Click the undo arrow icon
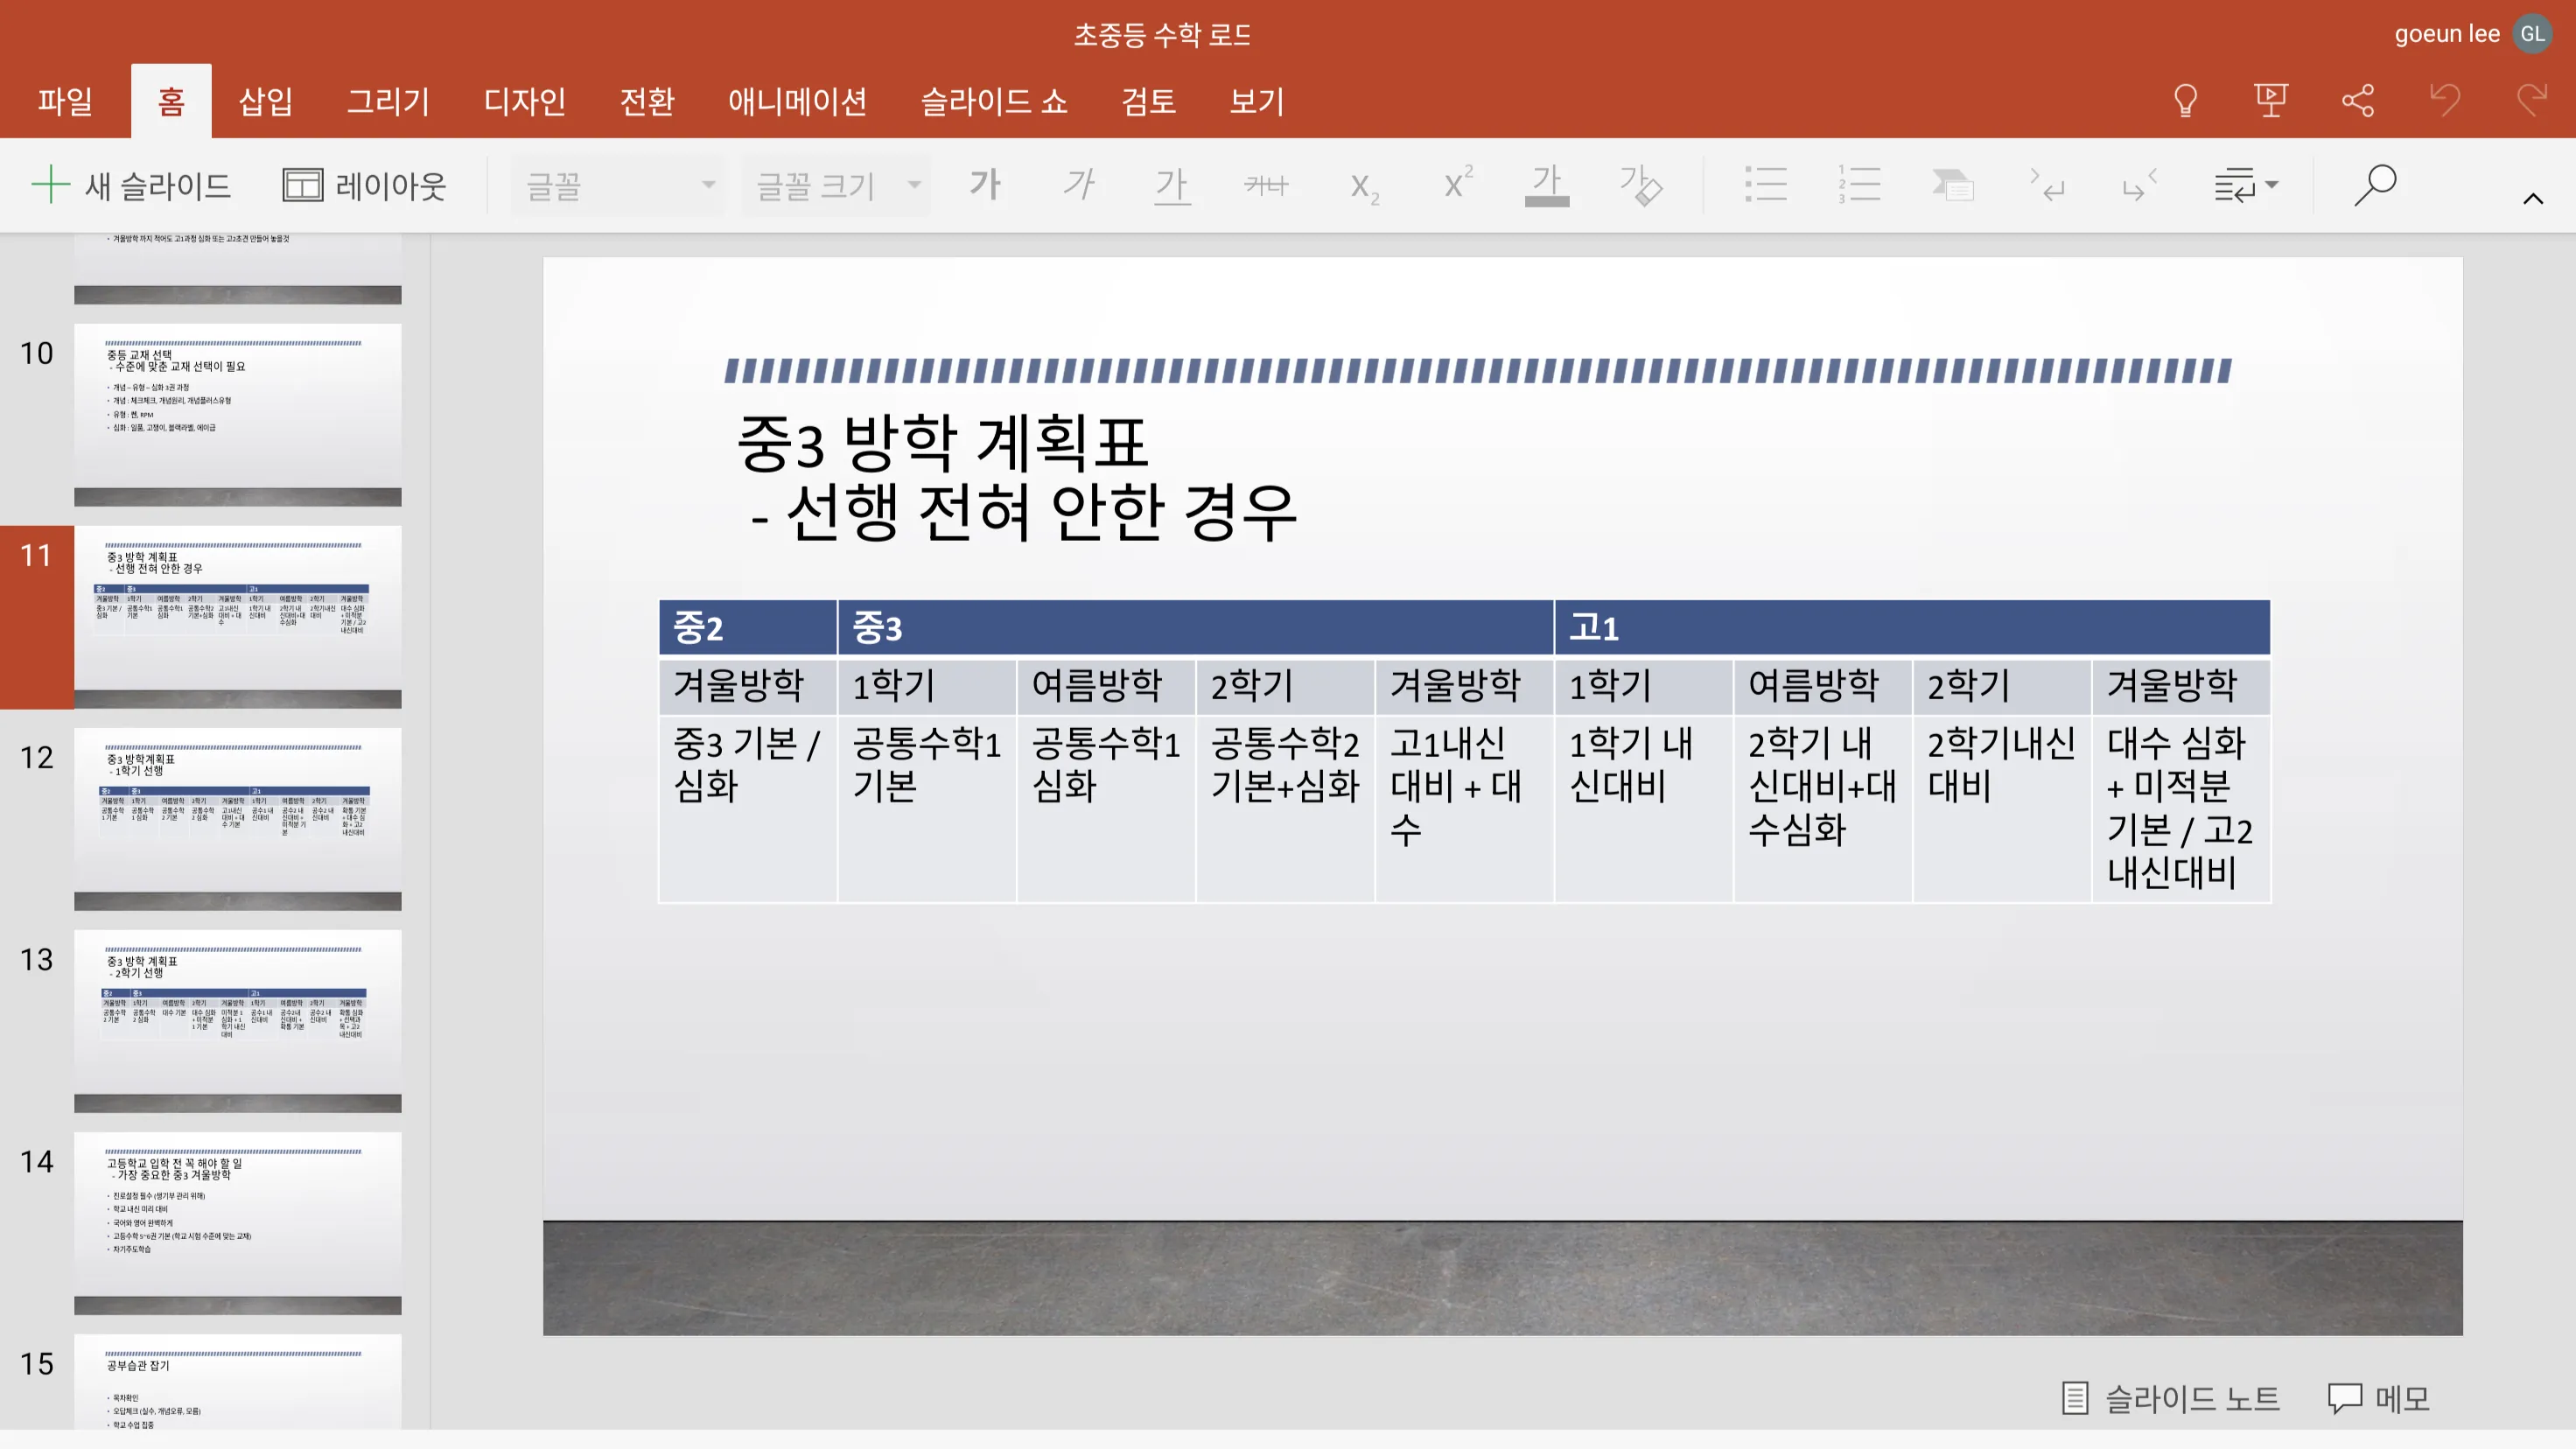 (2445, 100)
